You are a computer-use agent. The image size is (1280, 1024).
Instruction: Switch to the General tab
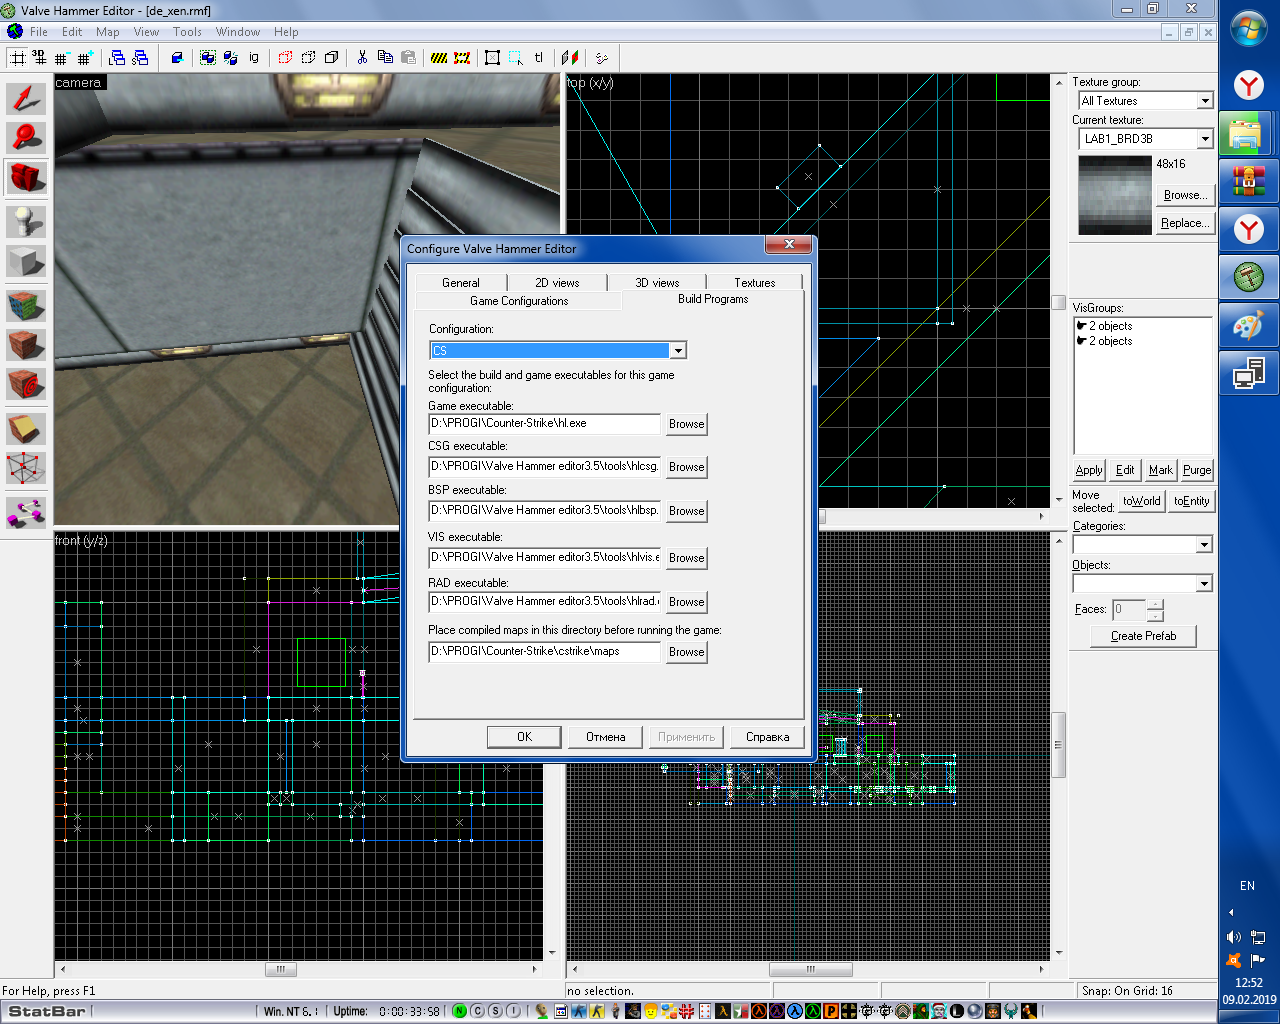point(461,283)
